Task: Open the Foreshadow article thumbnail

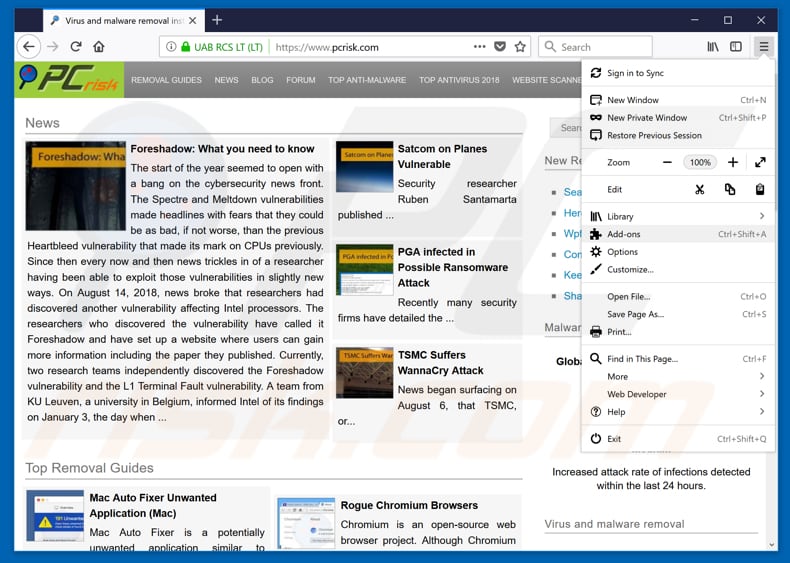Action: tap(76, 185)
